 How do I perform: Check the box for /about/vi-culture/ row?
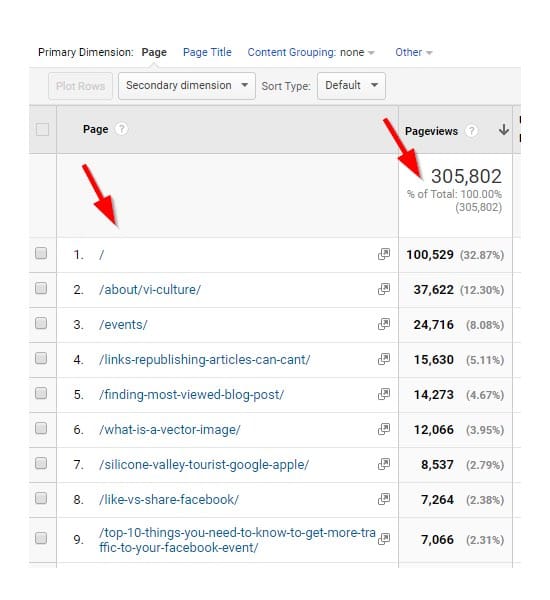click(41, 288)
